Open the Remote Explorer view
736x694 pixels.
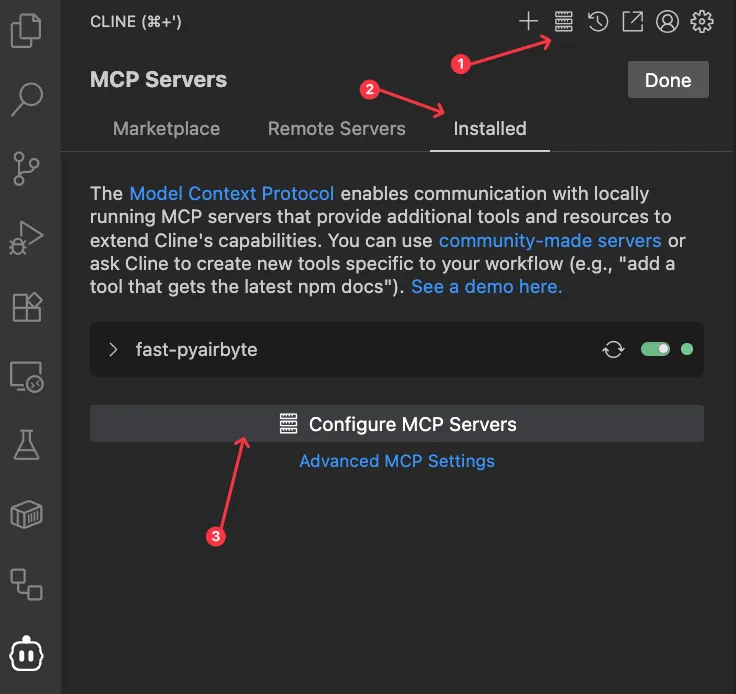click(27, 377)
